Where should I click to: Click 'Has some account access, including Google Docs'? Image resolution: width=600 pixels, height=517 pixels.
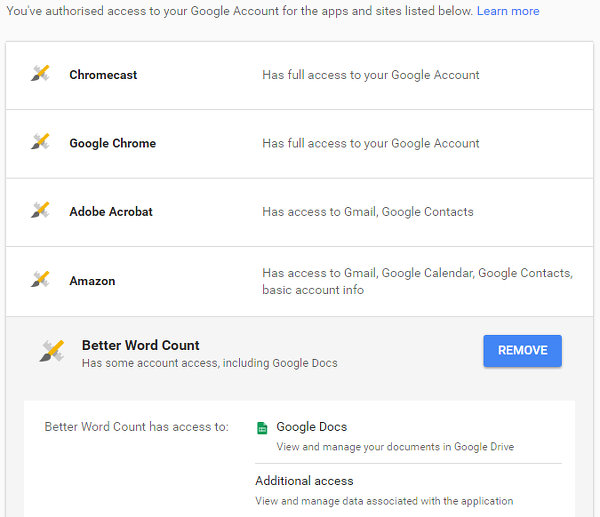(x=210, y=363)
